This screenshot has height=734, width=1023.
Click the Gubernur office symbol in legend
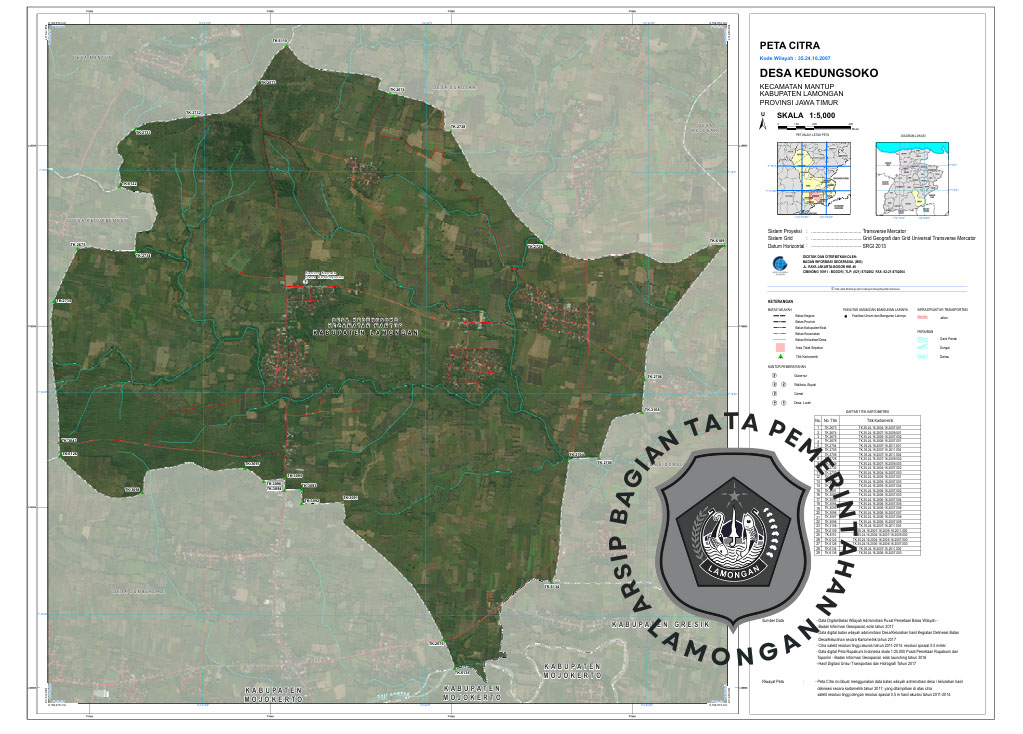772,376
